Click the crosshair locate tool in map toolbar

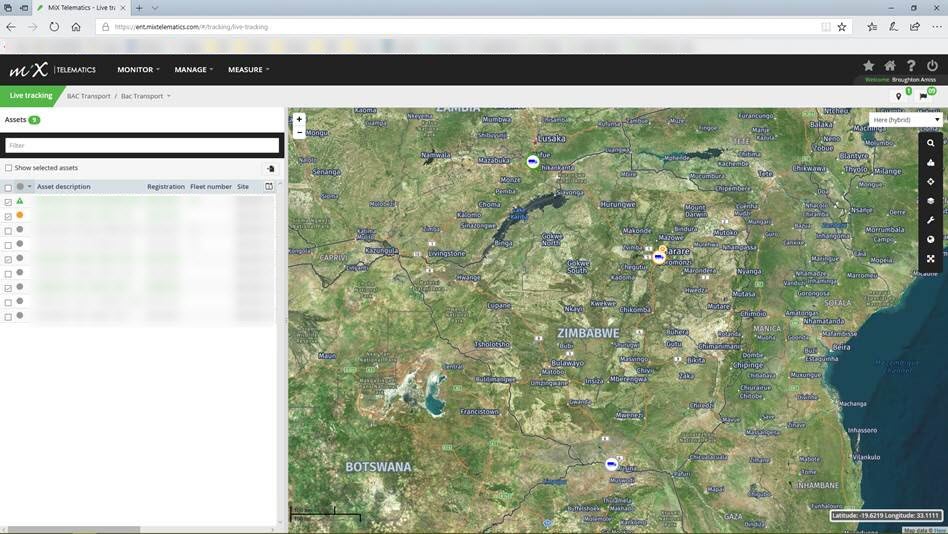(x=930, y=181)
